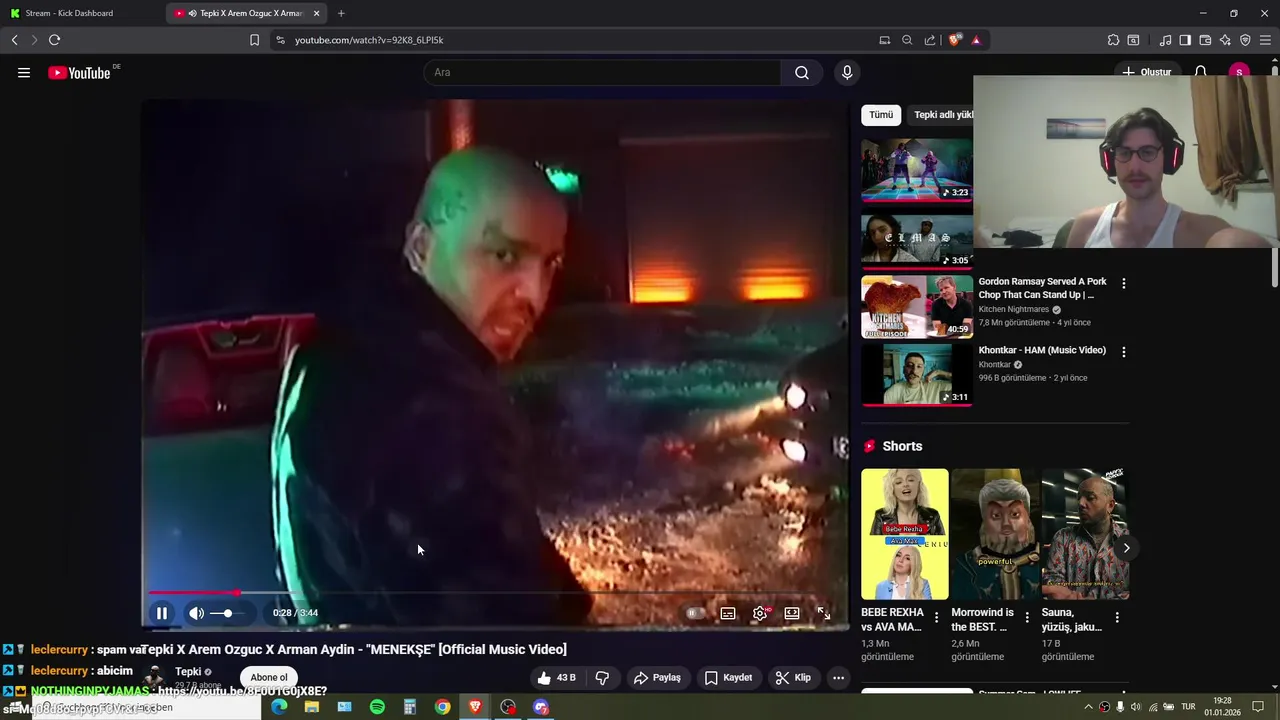Open browser extensions puzzle icon

tap(1113, 40)
